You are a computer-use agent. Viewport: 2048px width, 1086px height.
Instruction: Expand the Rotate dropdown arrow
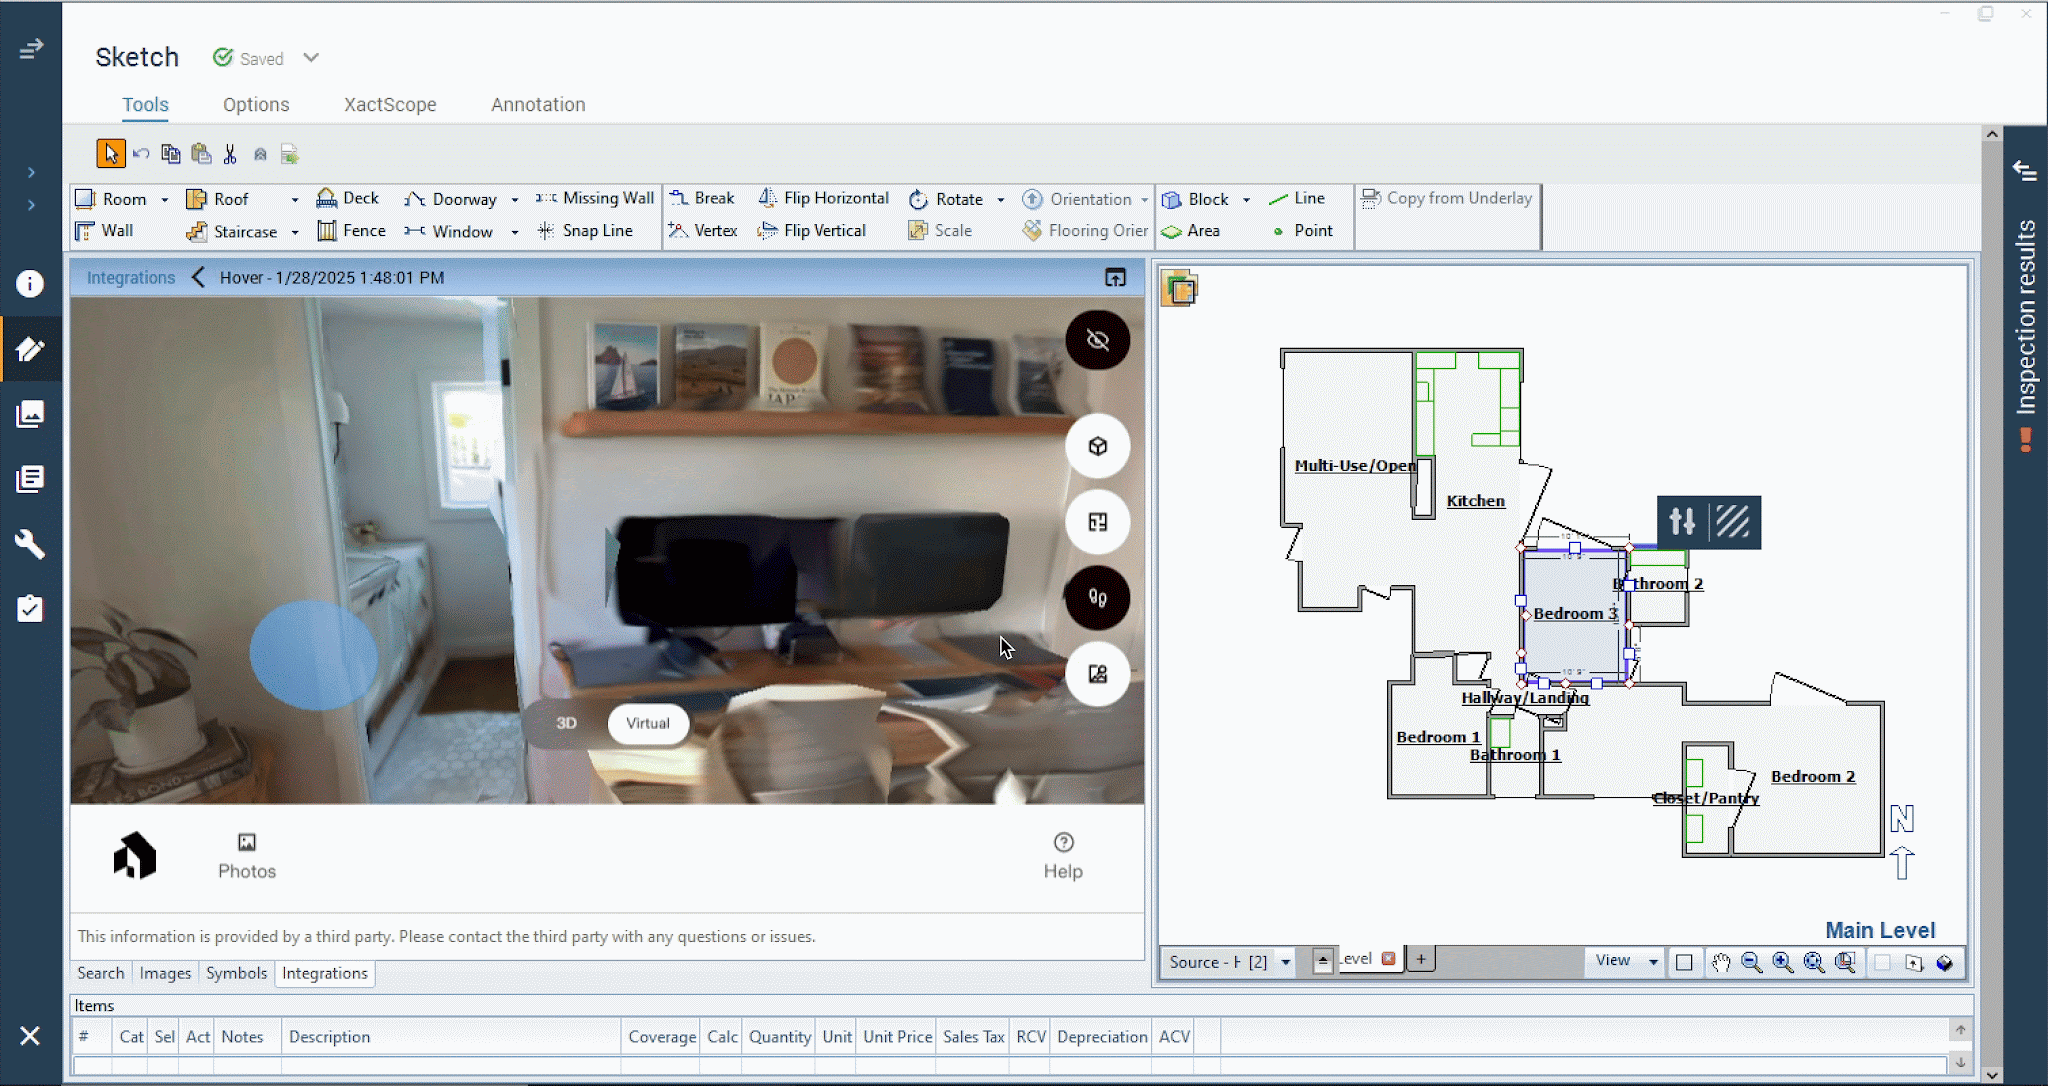point(1001,200)
